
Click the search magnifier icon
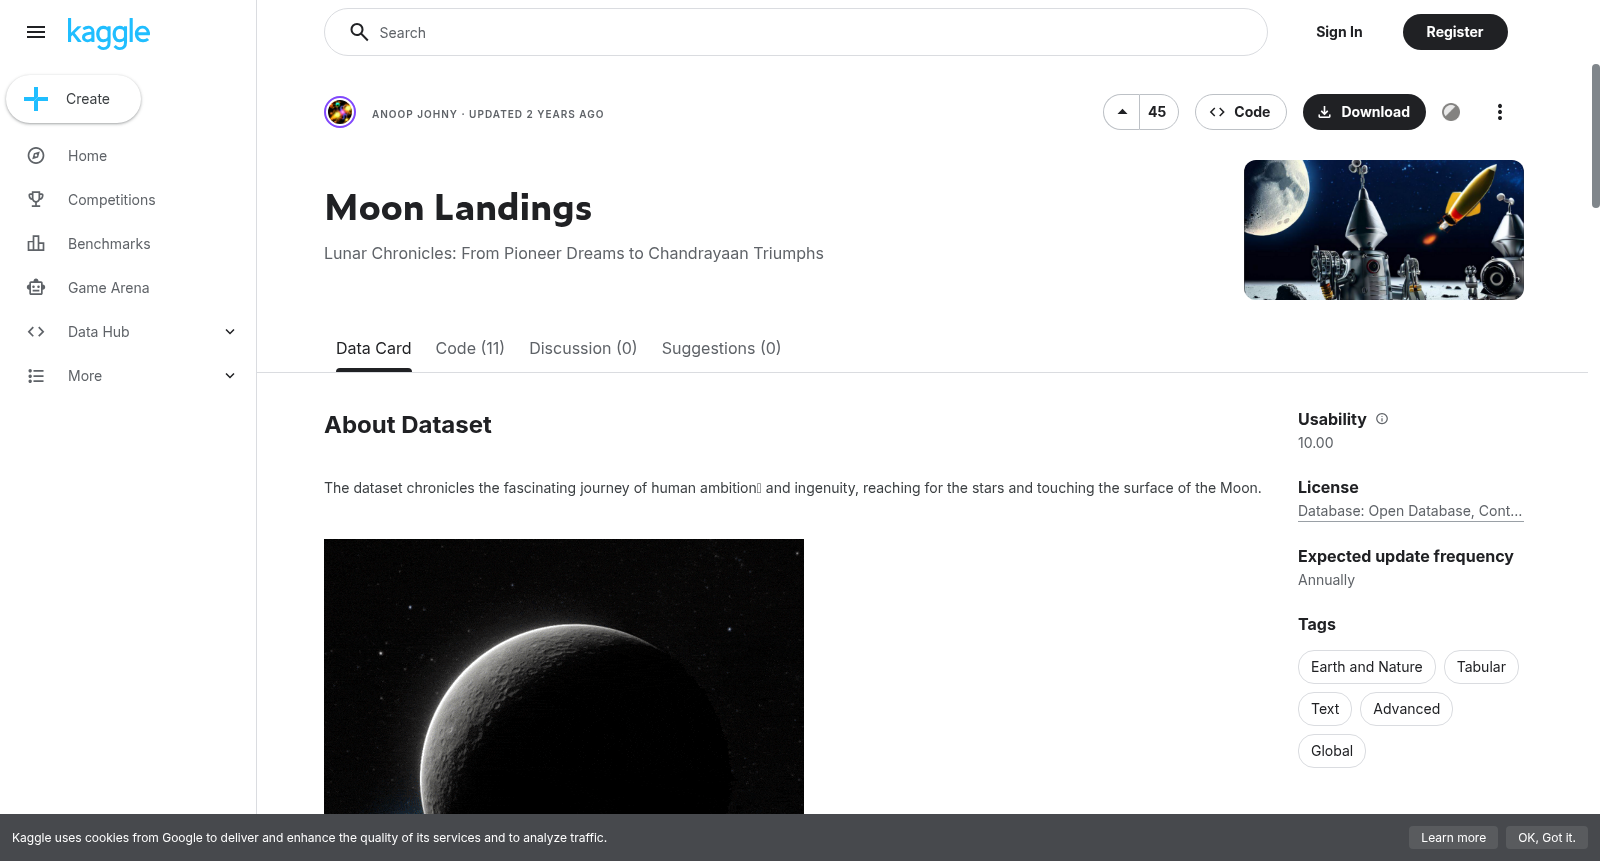pyautogui.click(x=359, y=32)
